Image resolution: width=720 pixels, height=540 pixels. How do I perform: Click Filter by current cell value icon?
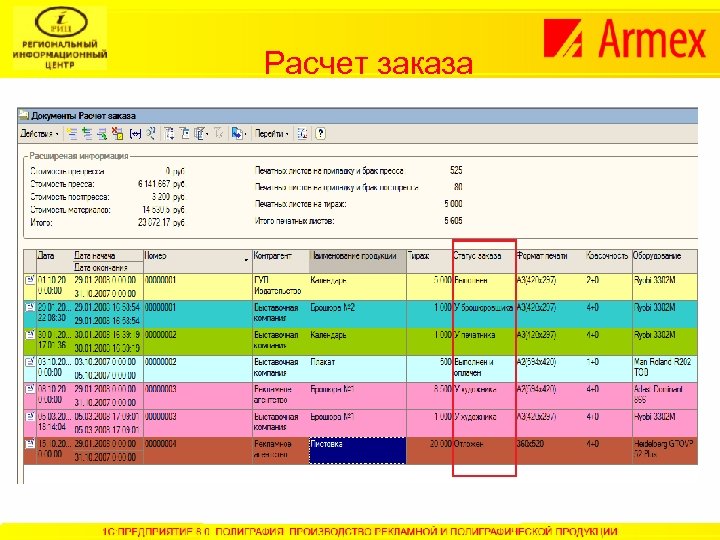[x=185, y=134]
